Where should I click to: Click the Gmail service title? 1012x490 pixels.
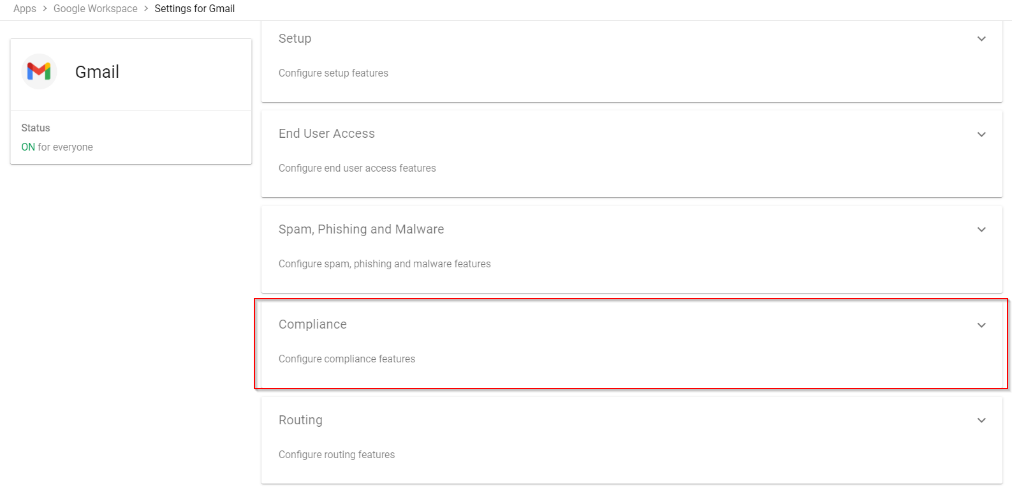97,72
